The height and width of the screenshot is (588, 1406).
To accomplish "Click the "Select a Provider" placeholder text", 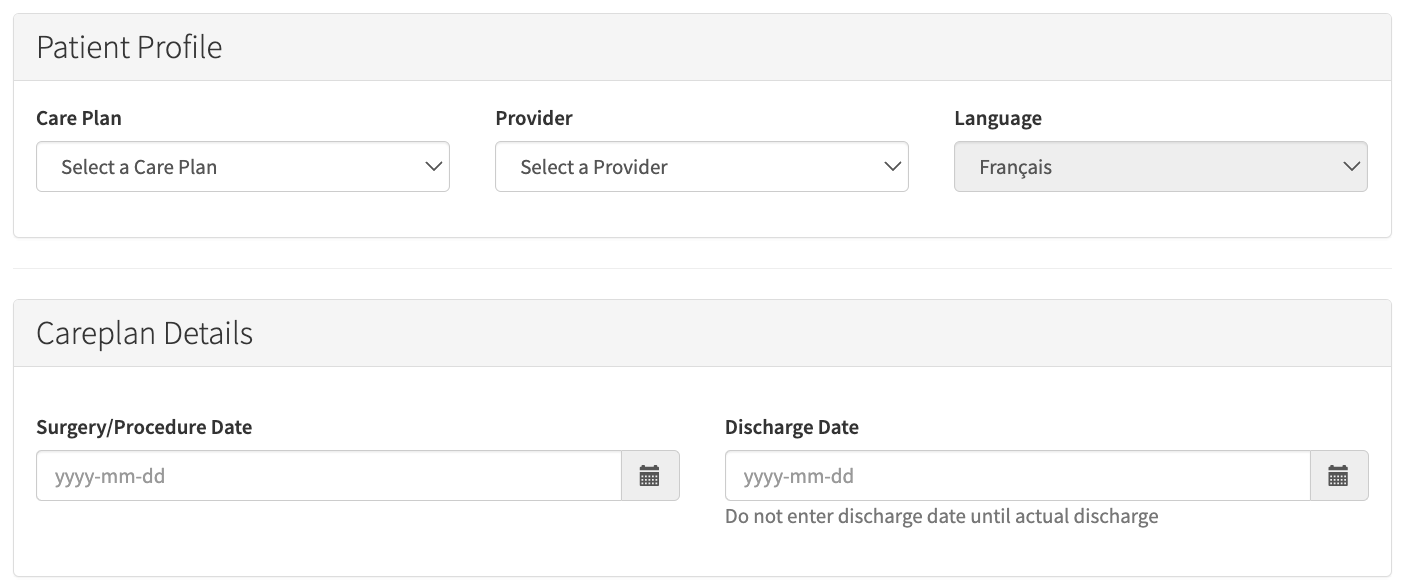I will point(594,167).
